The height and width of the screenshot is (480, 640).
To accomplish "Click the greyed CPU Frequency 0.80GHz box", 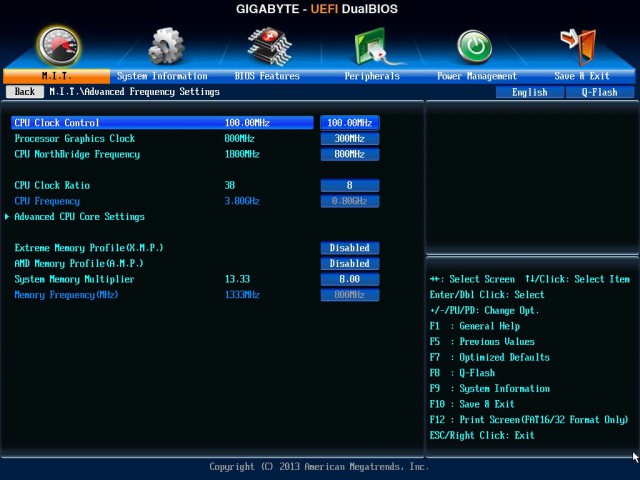I will click(350, 201).
